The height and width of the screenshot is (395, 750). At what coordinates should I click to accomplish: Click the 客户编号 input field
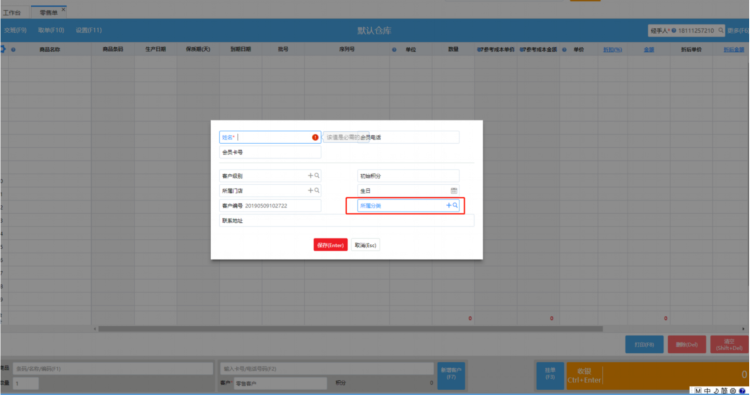click(270, 206)
